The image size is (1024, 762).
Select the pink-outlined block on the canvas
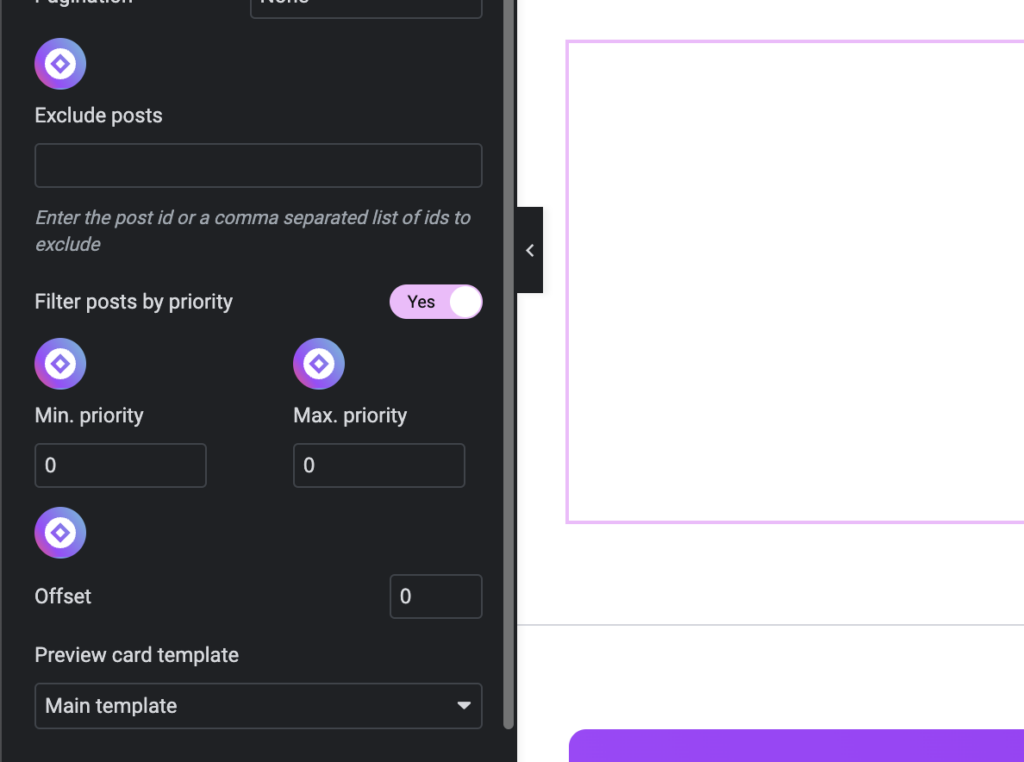[x=795, y=282]
